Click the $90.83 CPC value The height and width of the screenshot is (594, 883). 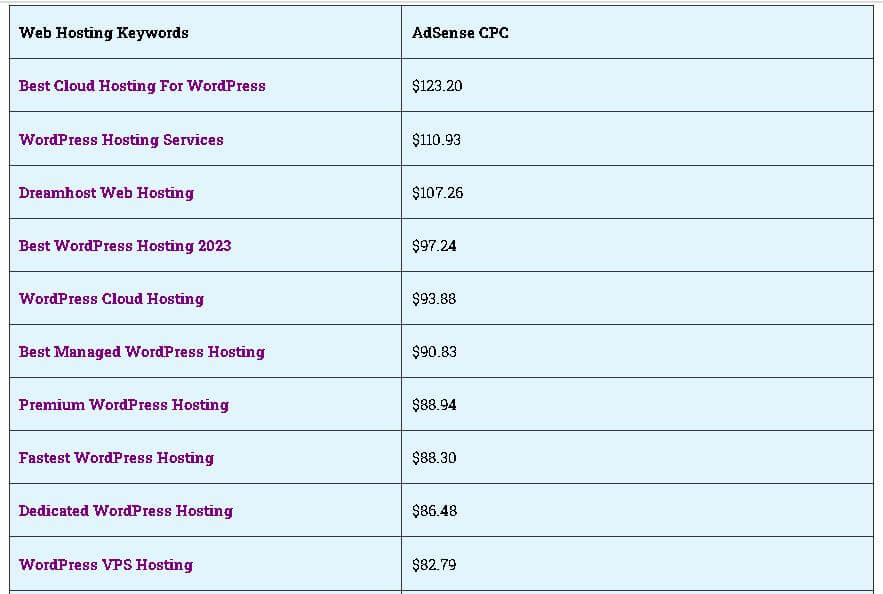tap(434, 352)
